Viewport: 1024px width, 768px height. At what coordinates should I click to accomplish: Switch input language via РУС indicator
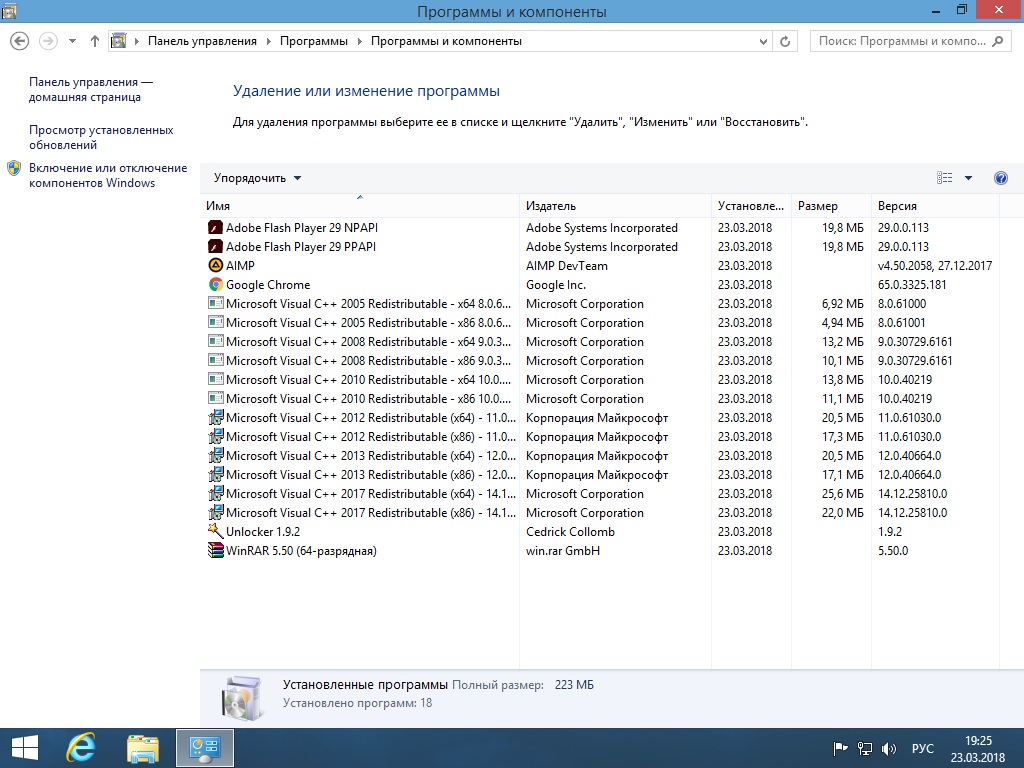click(923, 748)
